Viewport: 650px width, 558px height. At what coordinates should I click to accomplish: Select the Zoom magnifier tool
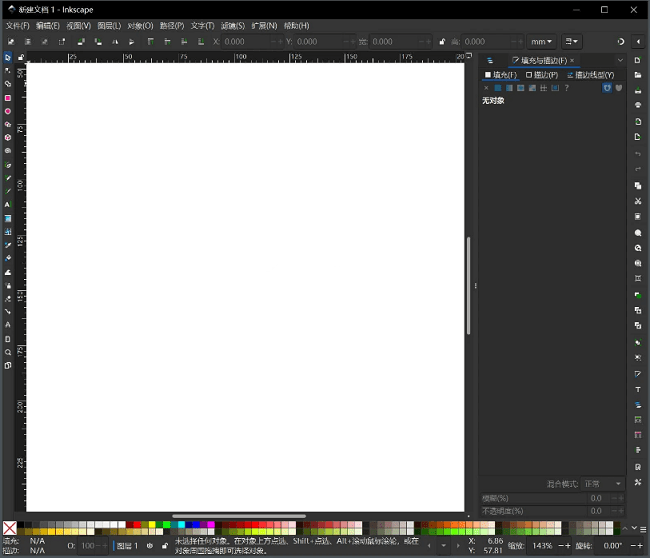(x=8, y=352)
